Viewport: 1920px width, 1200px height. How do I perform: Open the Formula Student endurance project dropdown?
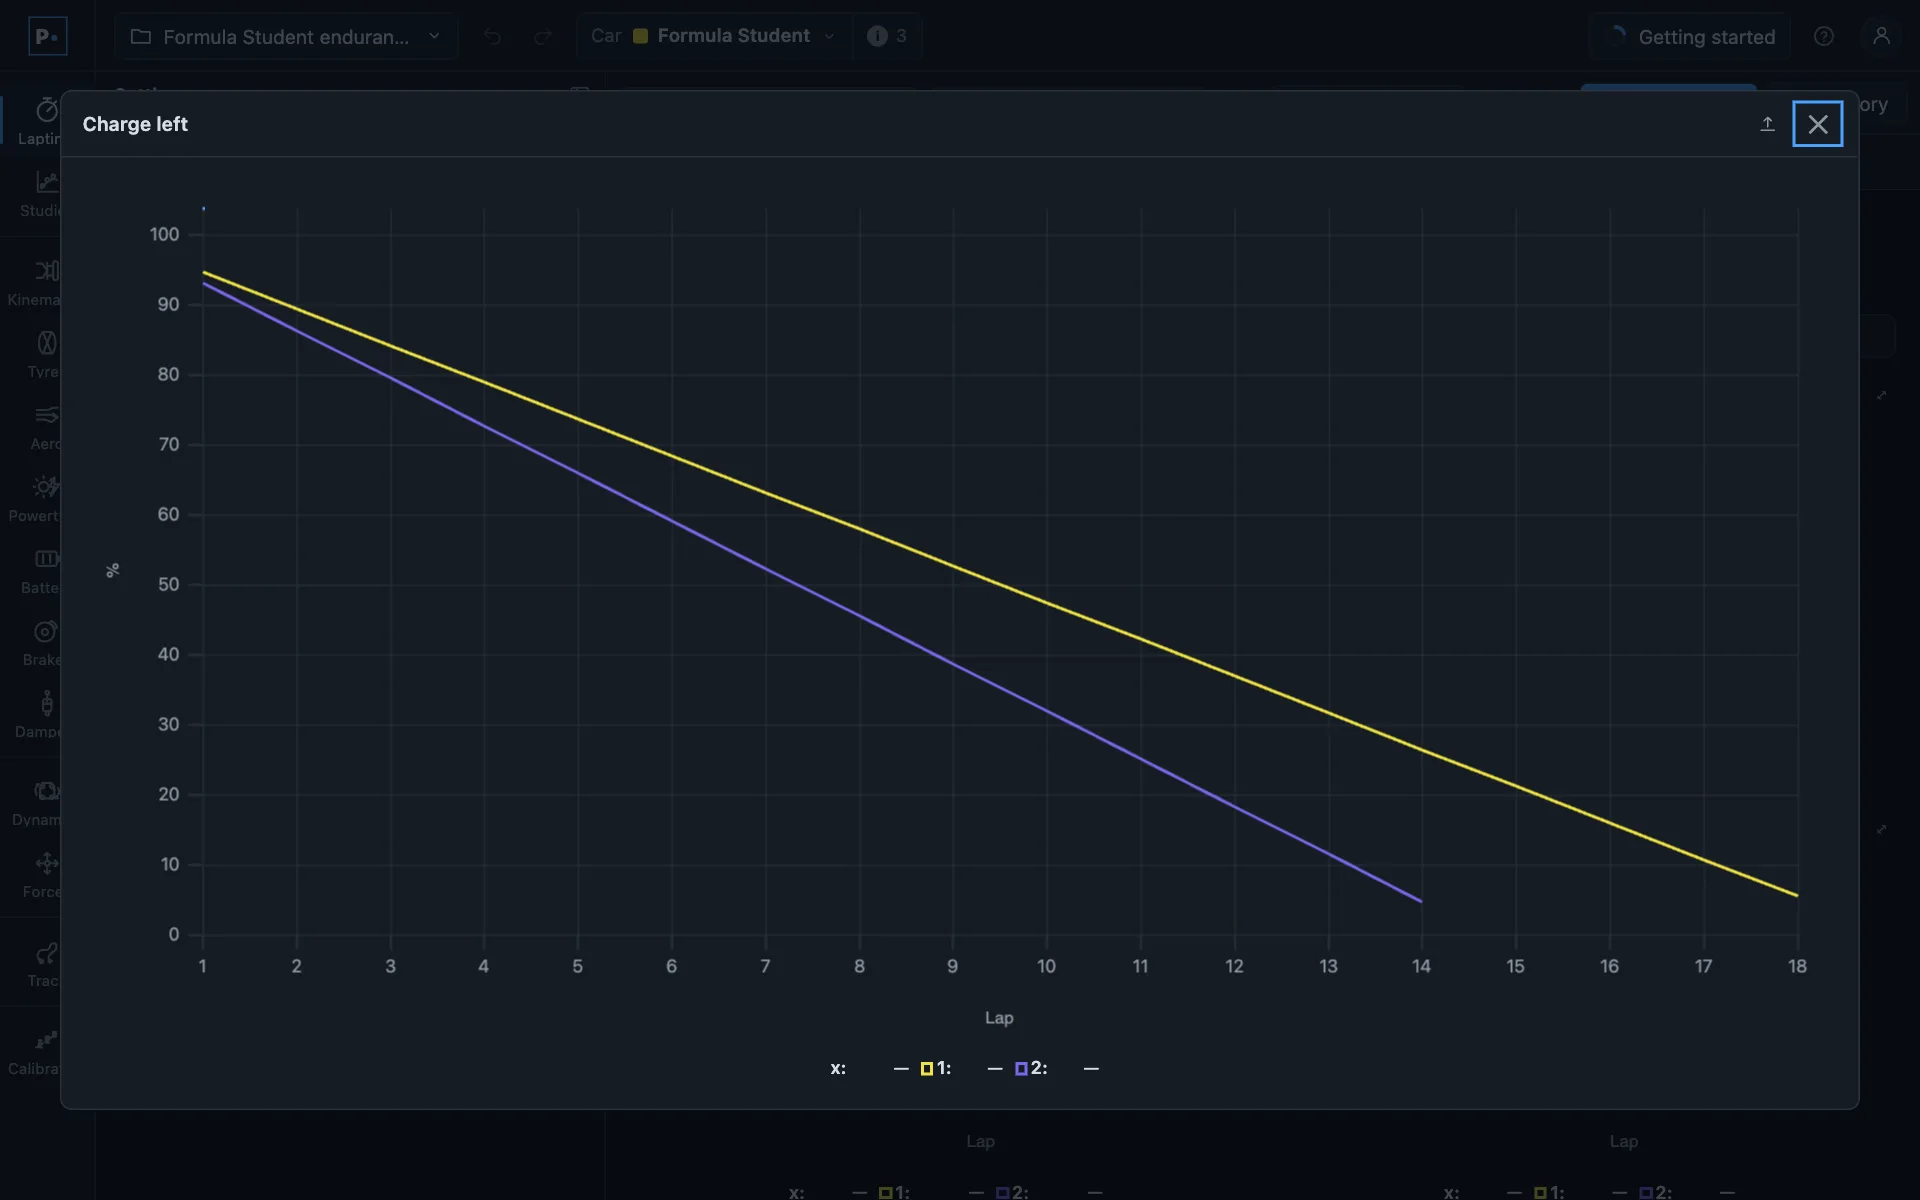(286, 37)
